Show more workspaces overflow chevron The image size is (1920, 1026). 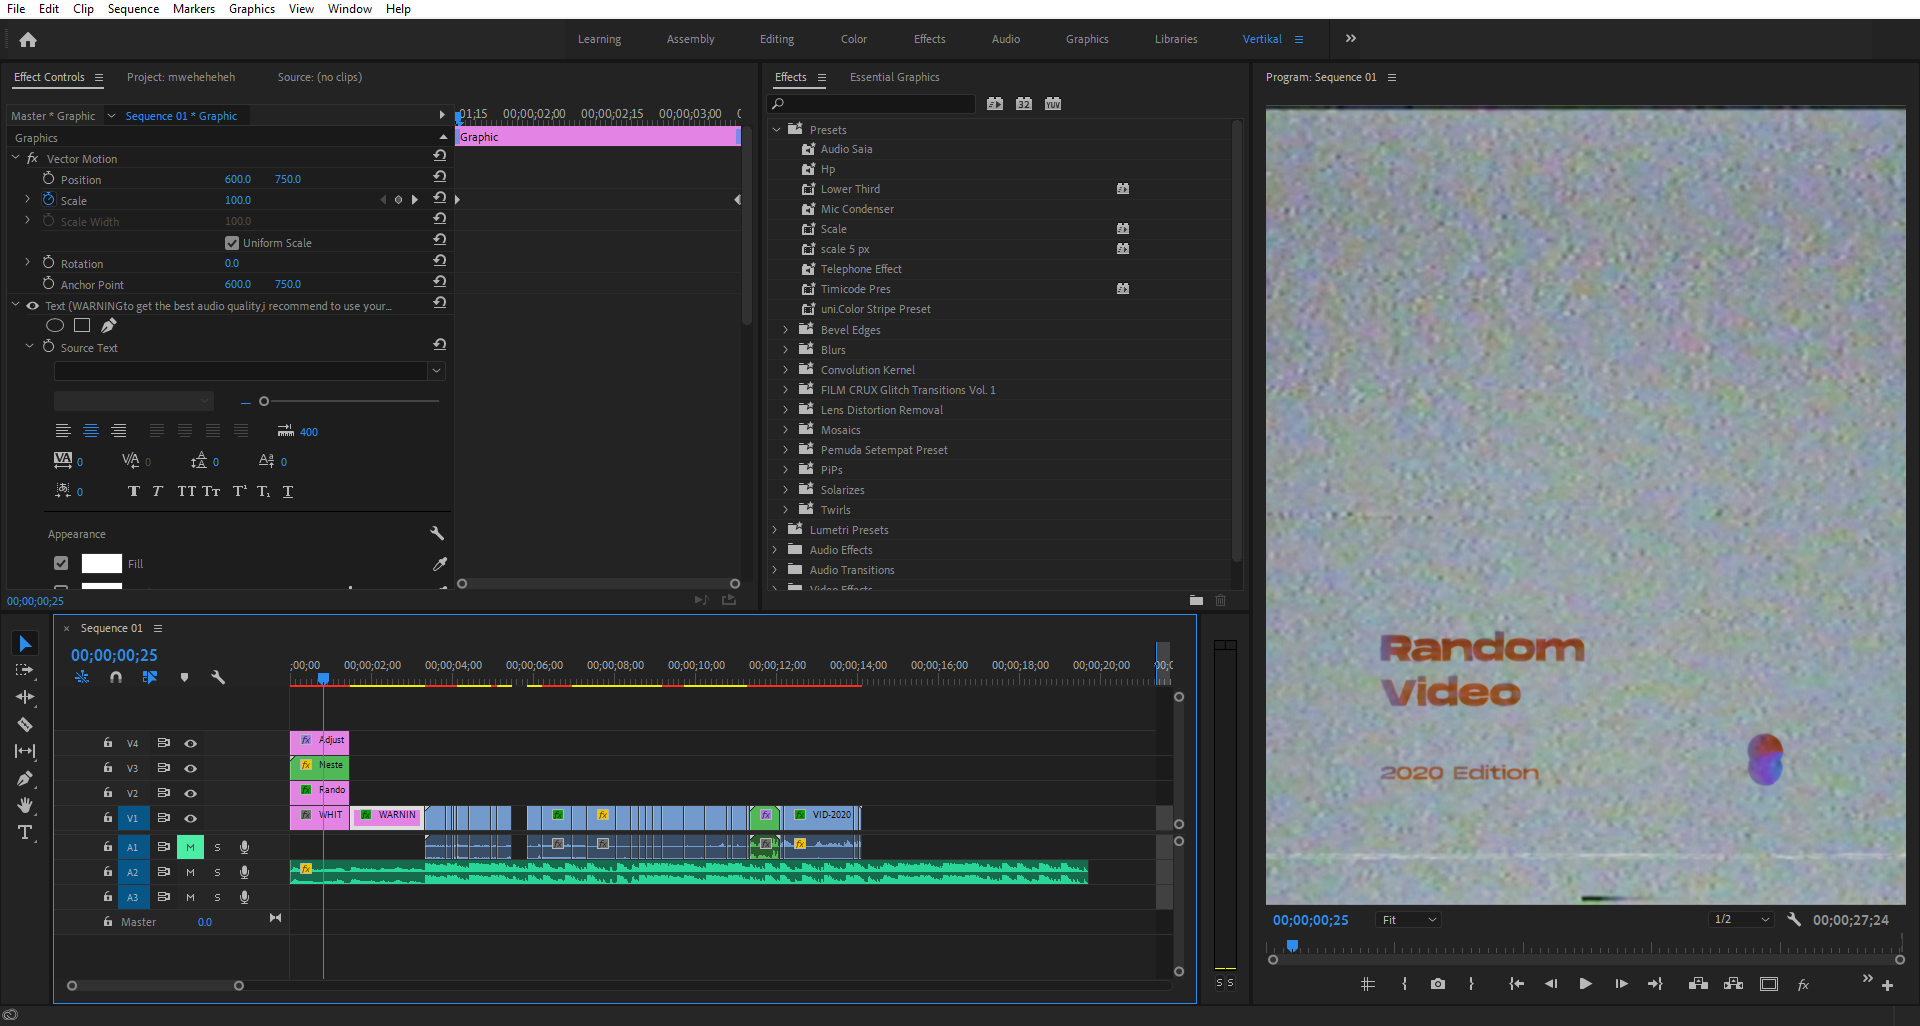coord(1351,38)
